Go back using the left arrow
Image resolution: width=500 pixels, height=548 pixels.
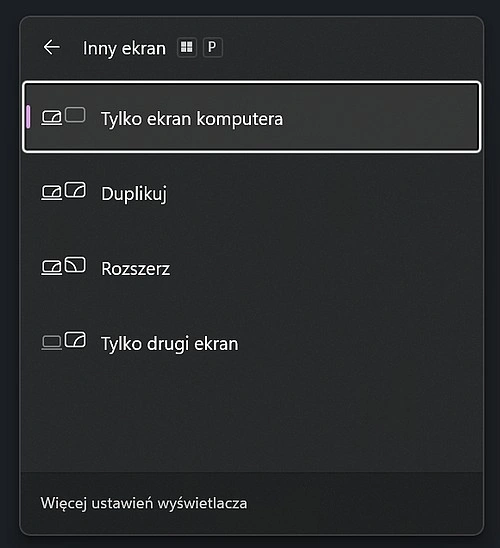(52, 47)
